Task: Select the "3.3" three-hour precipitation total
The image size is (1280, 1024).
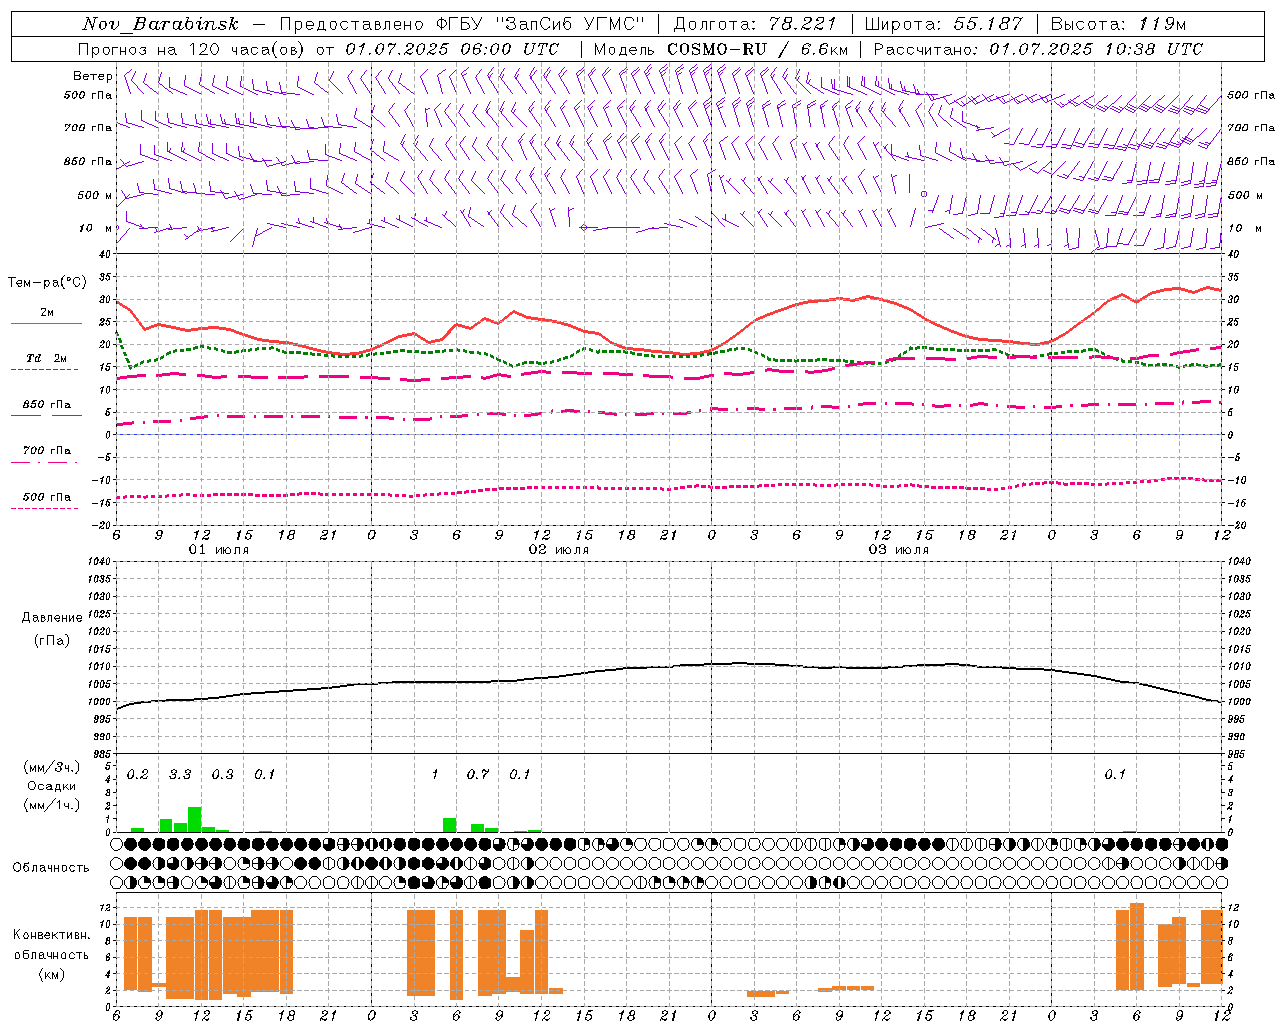Action: [x=180, y=774]
